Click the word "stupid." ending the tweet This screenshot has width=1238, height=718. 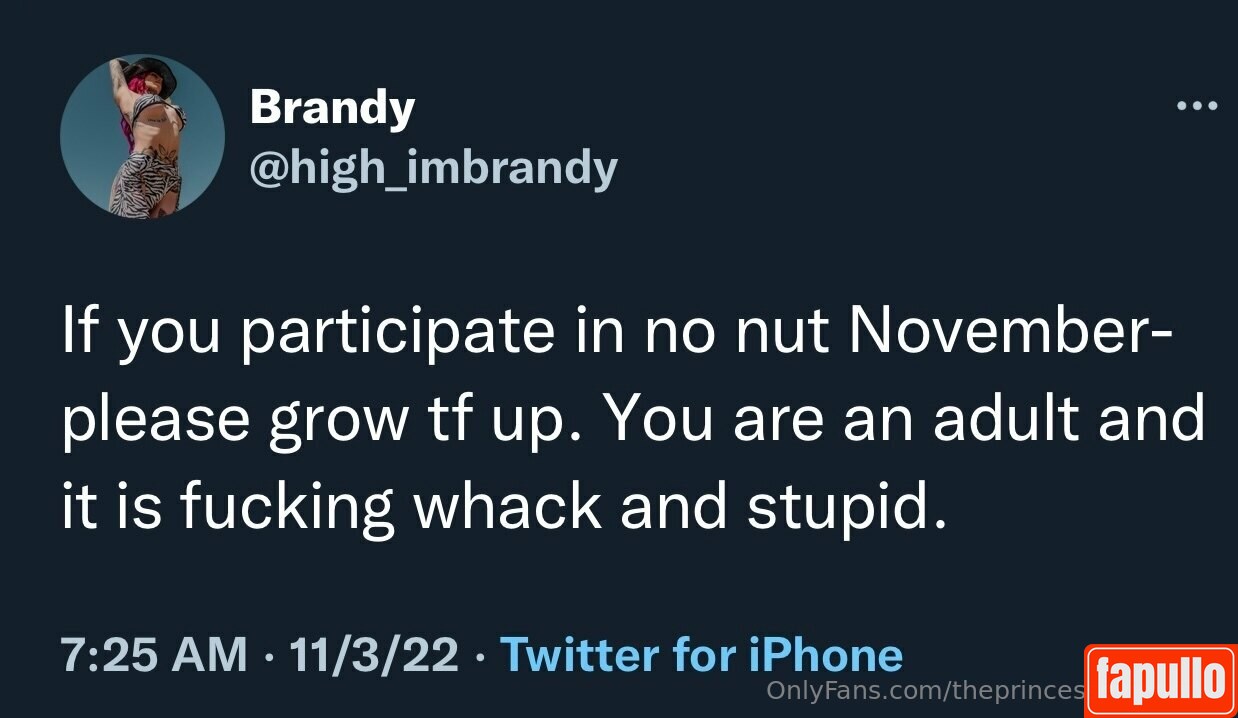coord(845,508)
